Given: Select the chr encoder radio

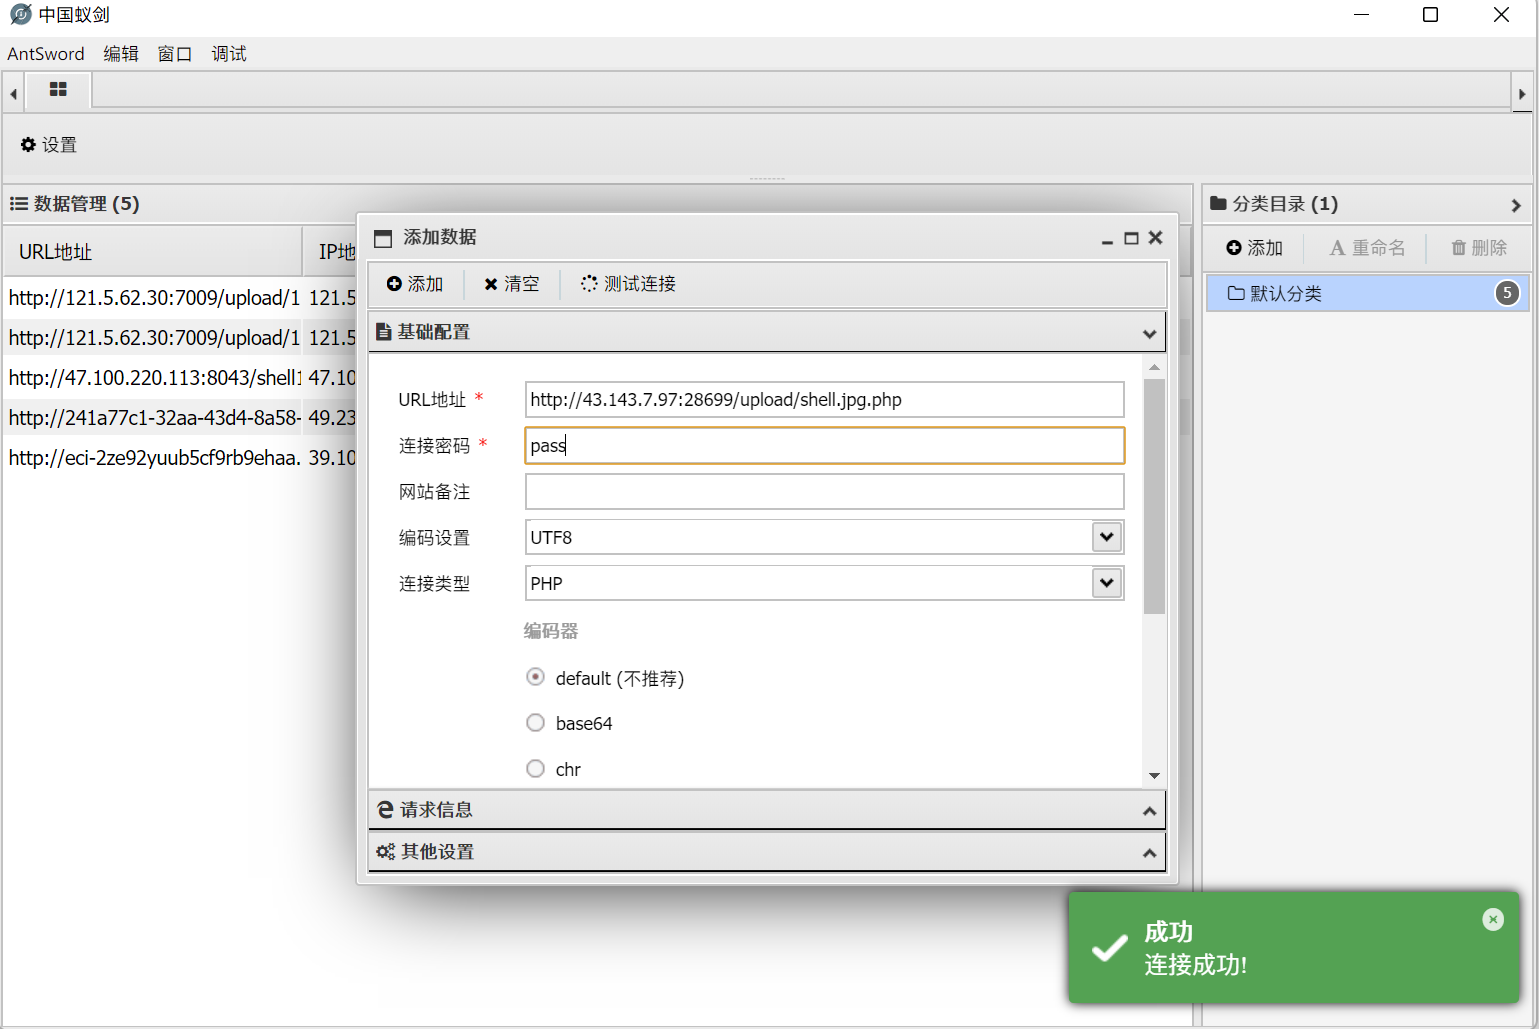Looking at the screenshot, I should tap(536, 768).
